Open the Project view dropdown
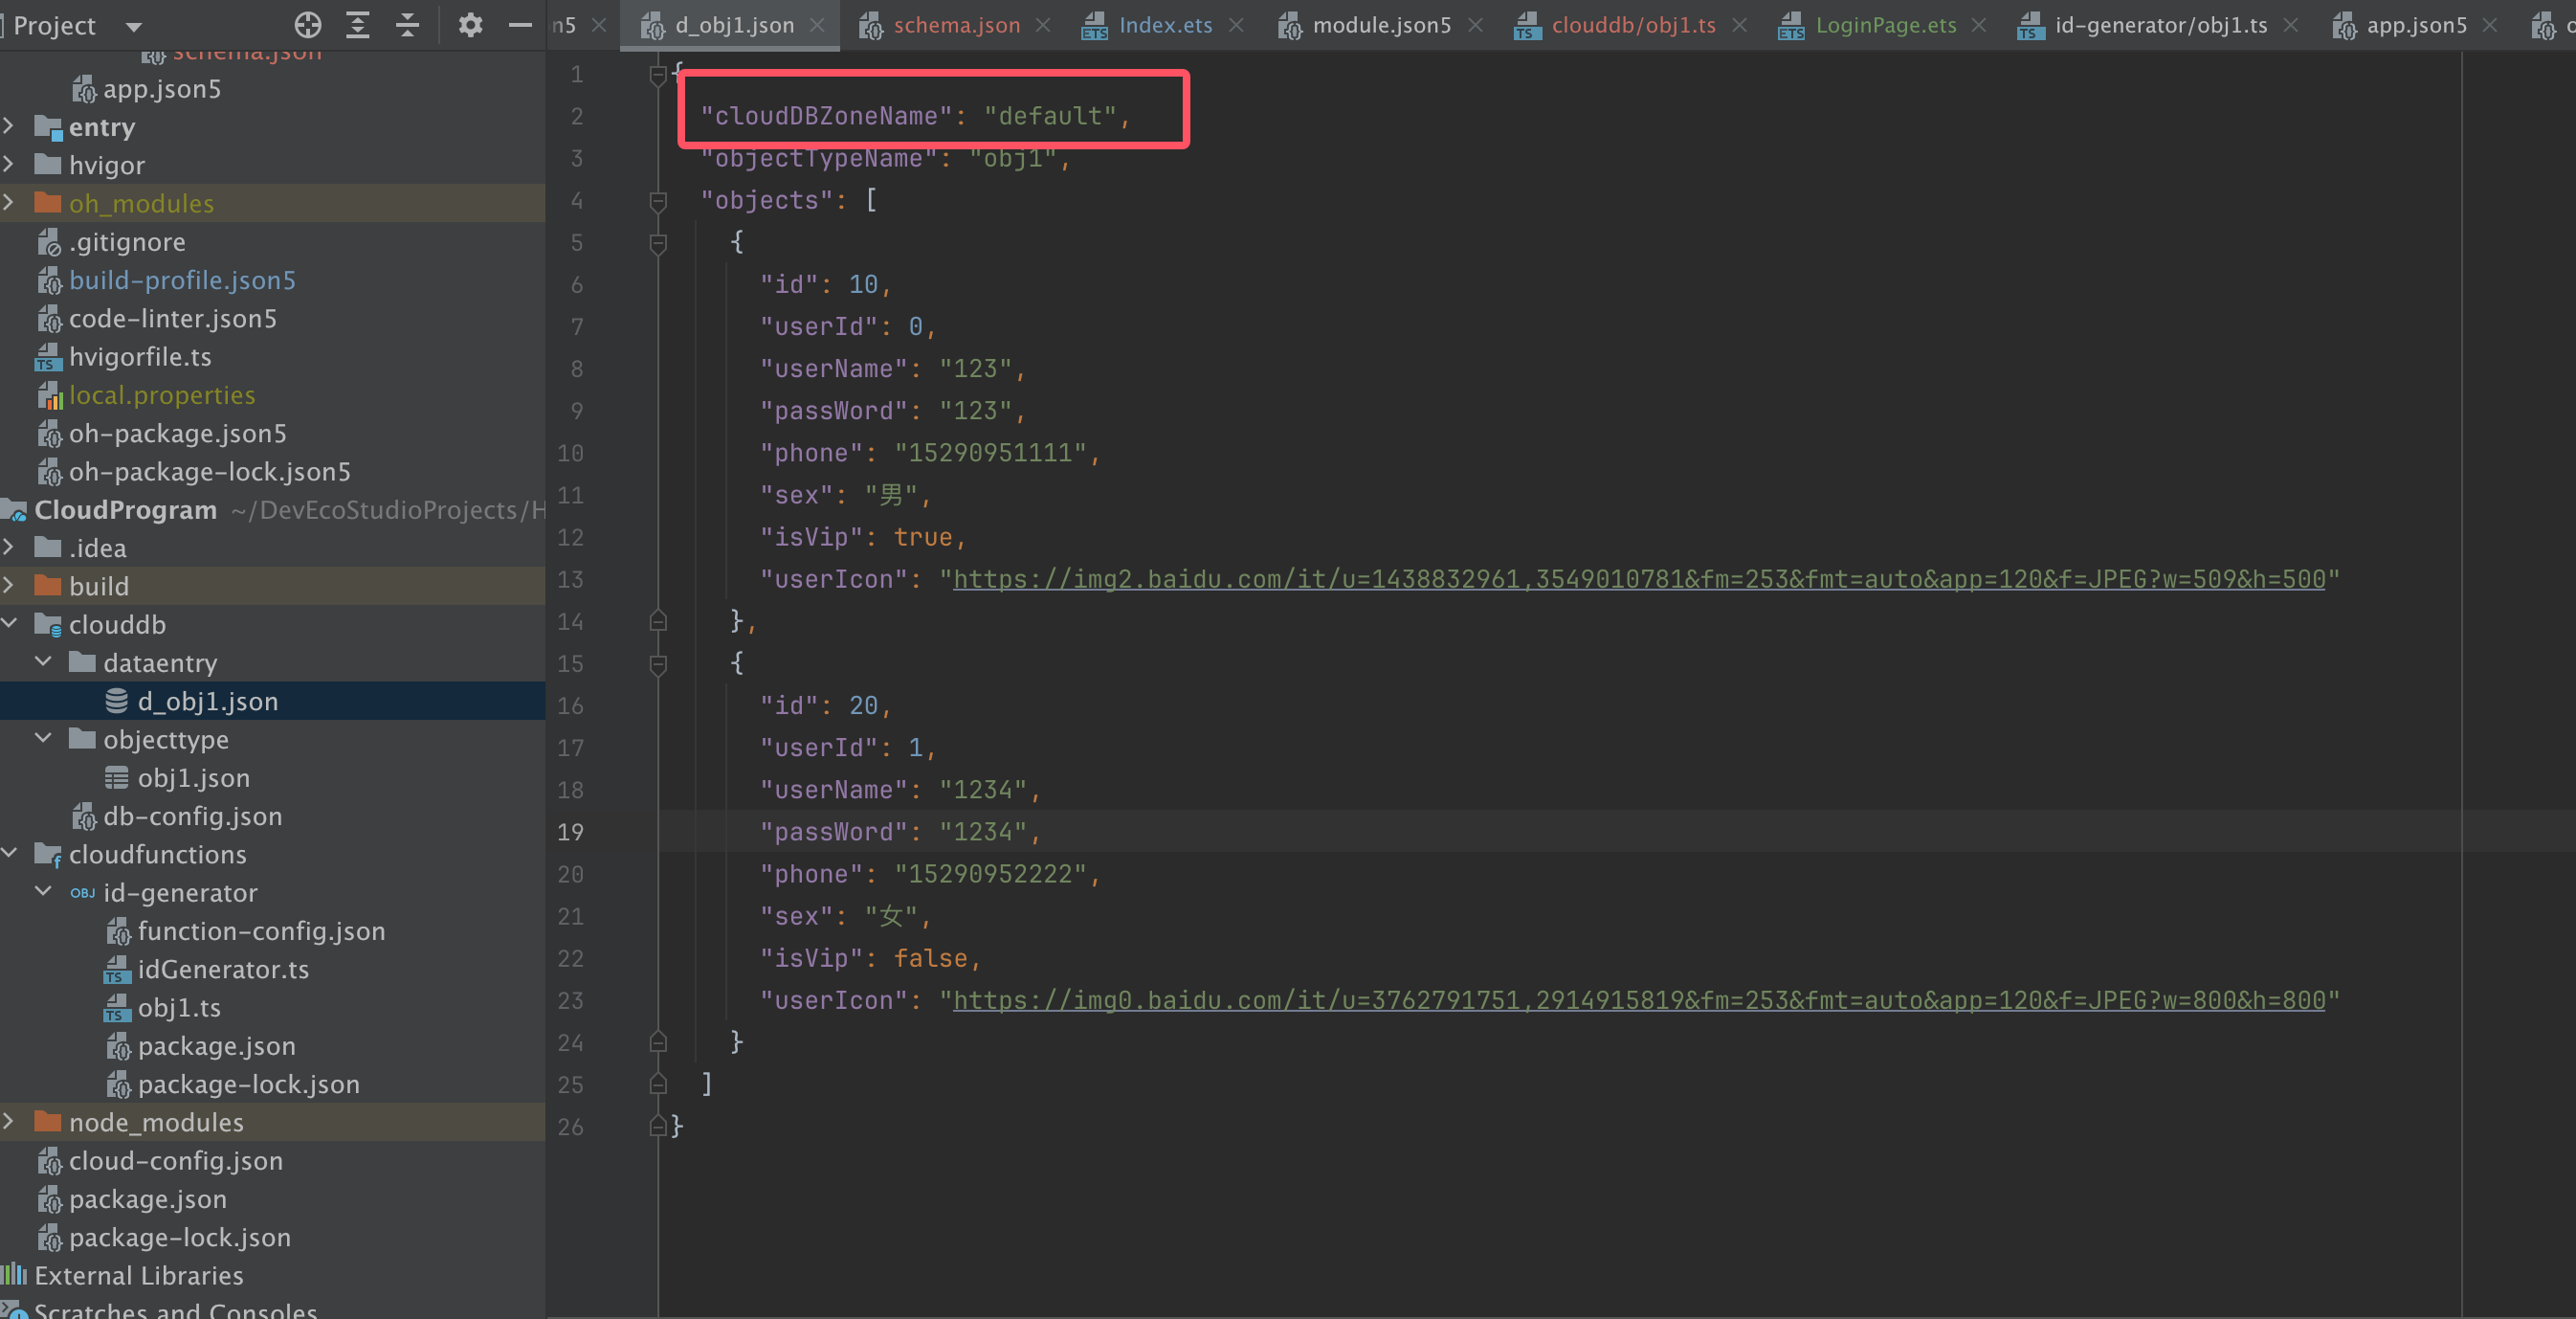Viewport: 2576px width, 1319px height. tap(133, 26)
